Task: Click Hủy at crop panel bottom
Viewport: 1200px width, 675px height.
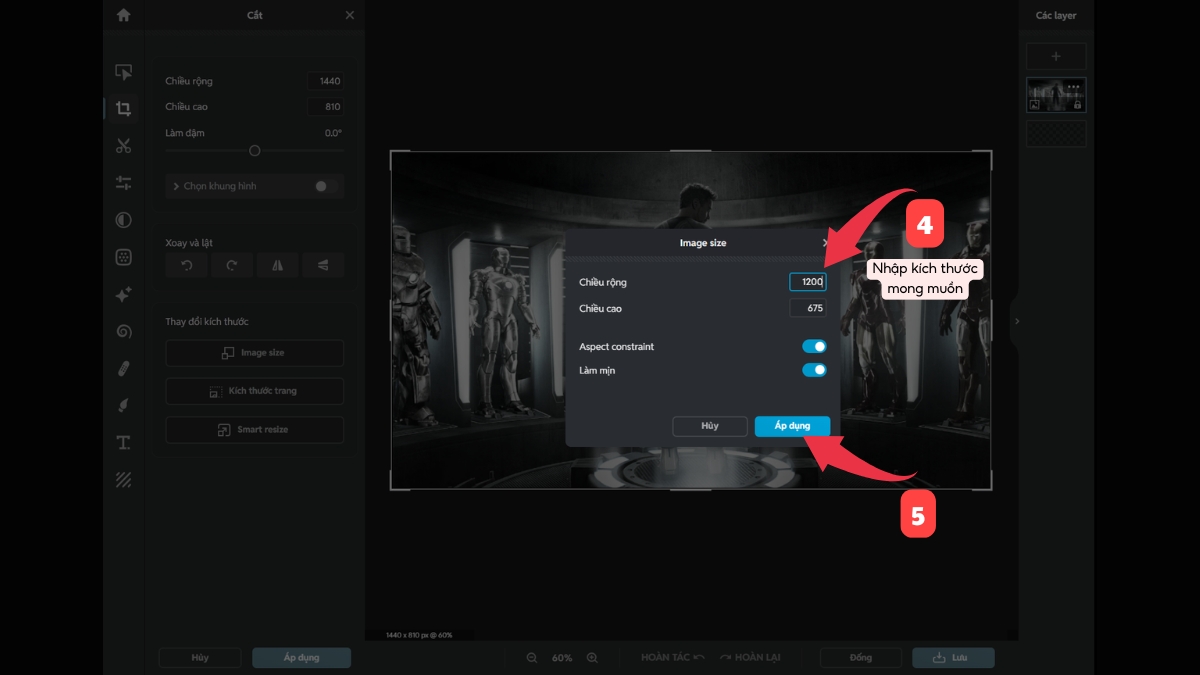Action: (200, 658)
